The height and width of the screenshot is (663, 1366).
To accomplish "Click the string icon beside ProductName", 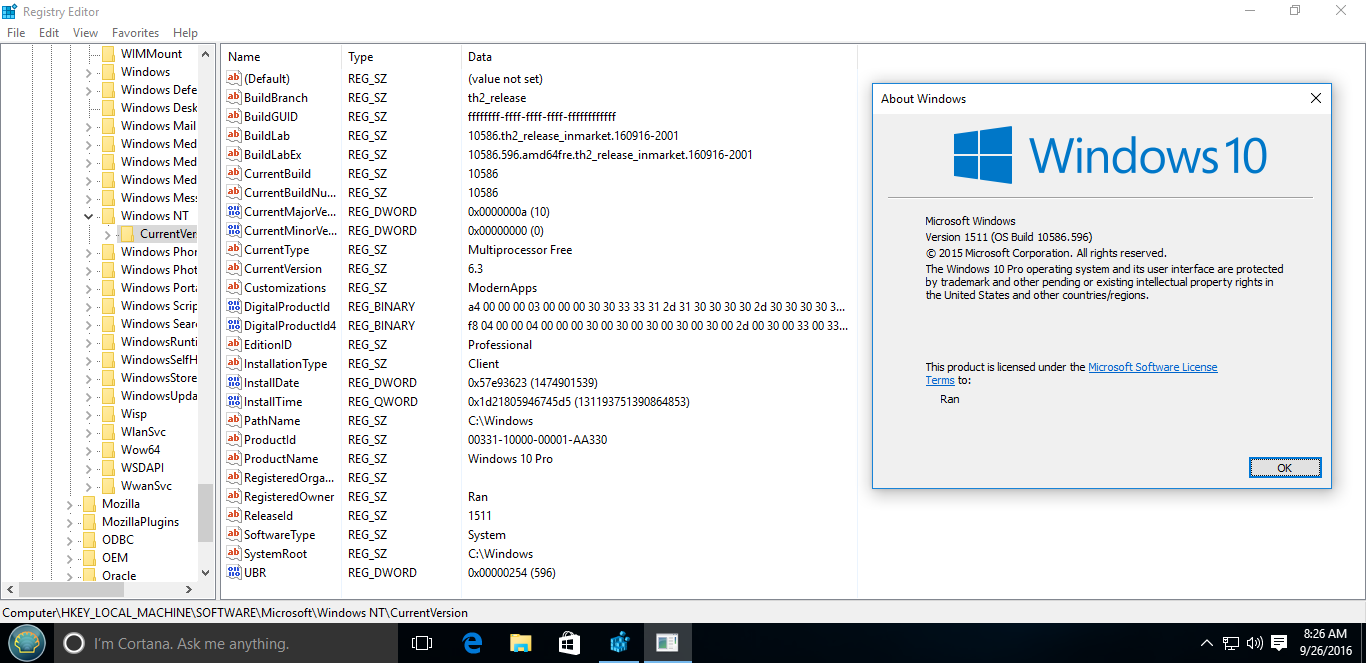I will (235, 459).
